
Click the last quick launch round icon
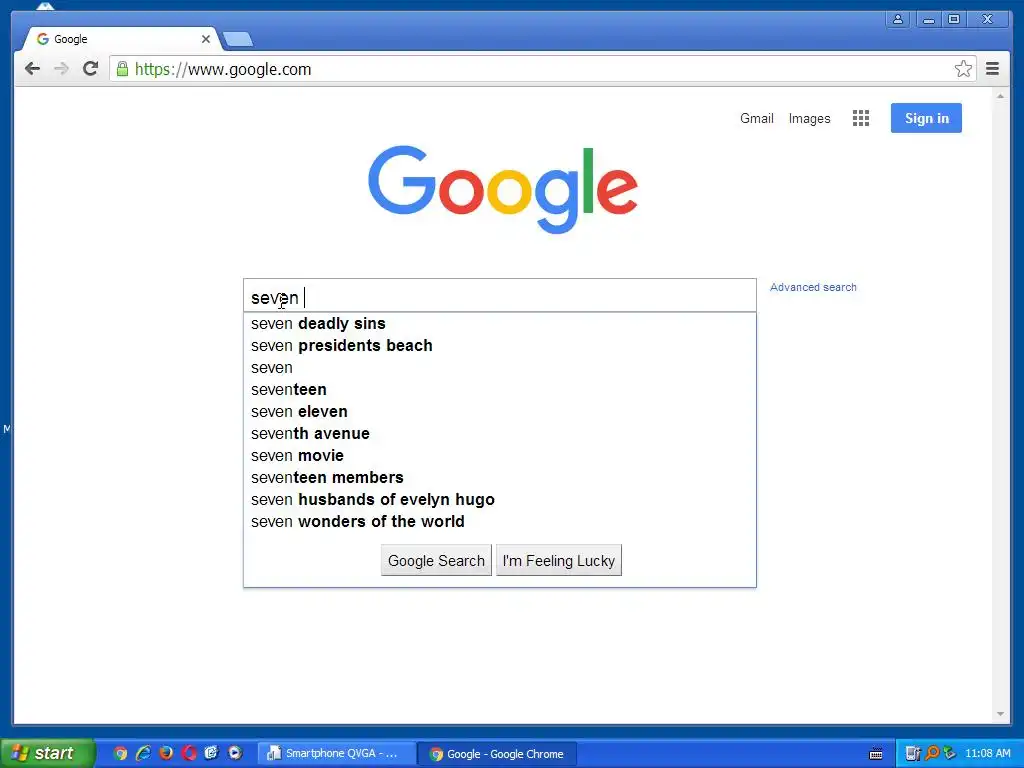[234, 753]
